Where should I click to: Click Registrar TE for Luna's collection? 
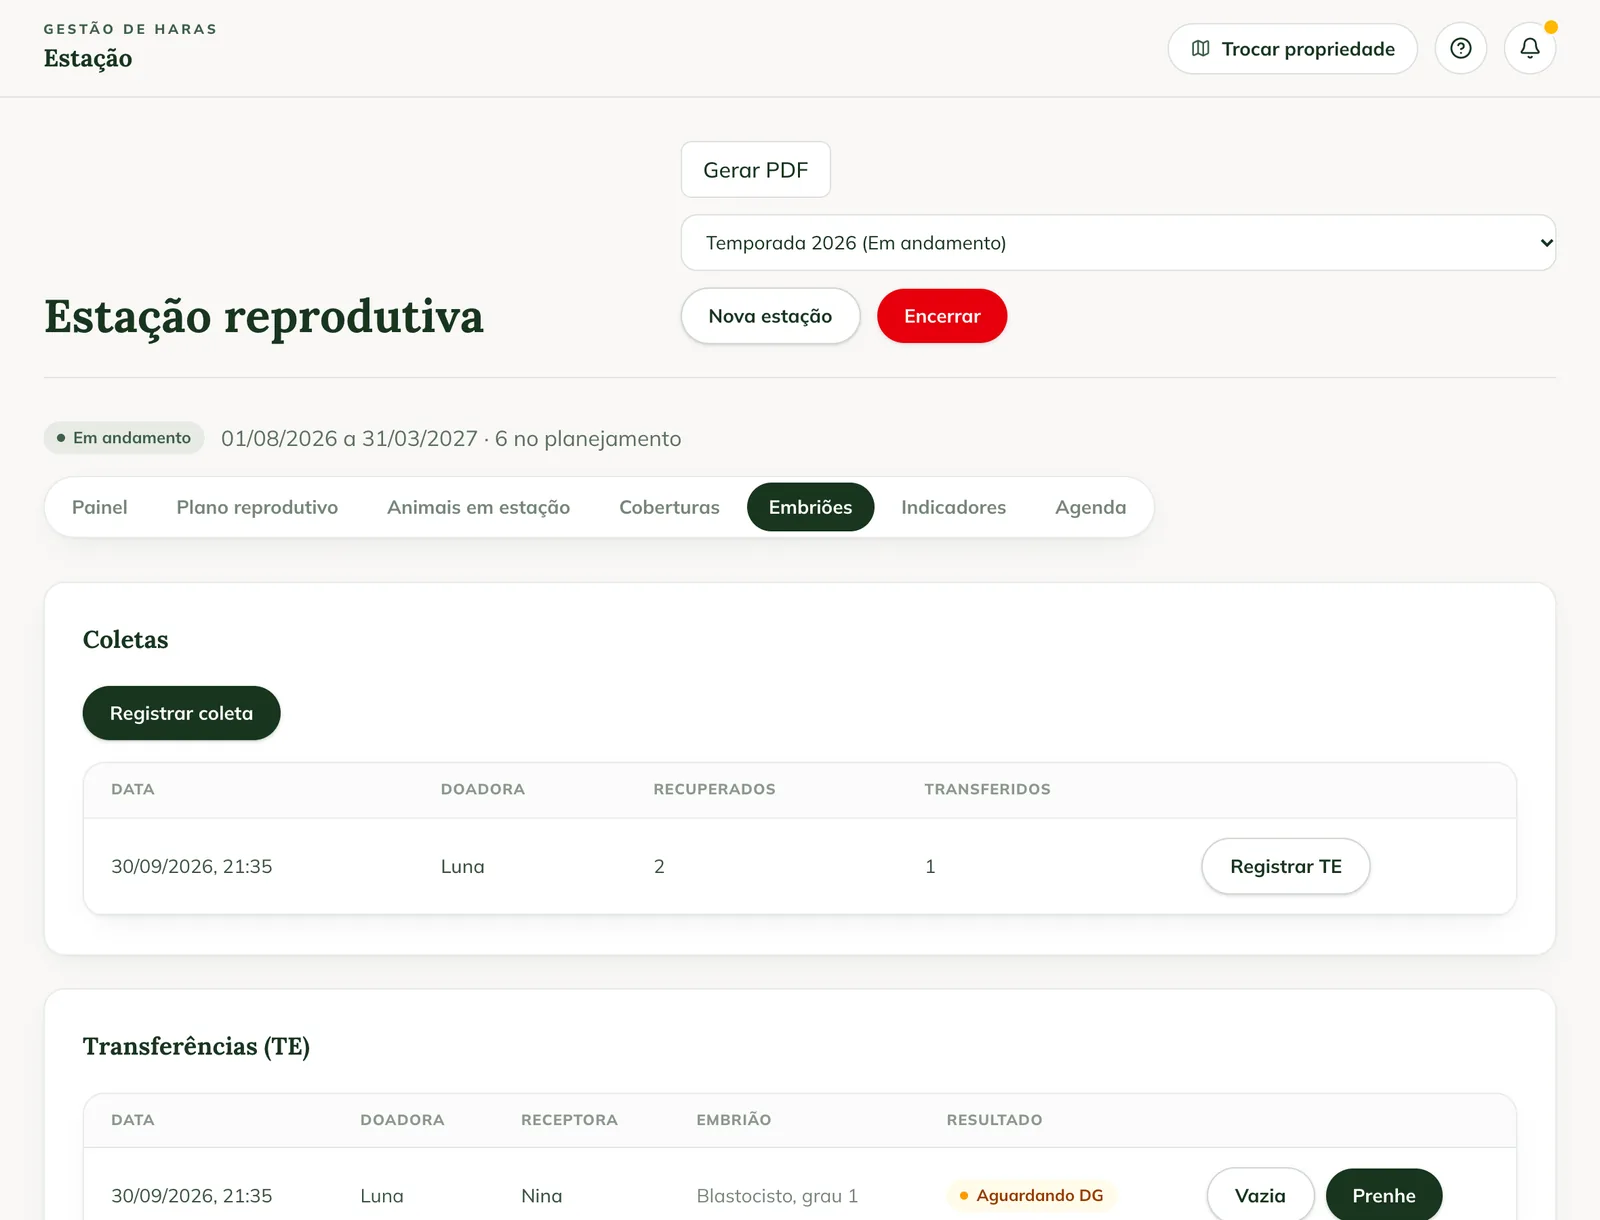click(x=1285, y=866)
